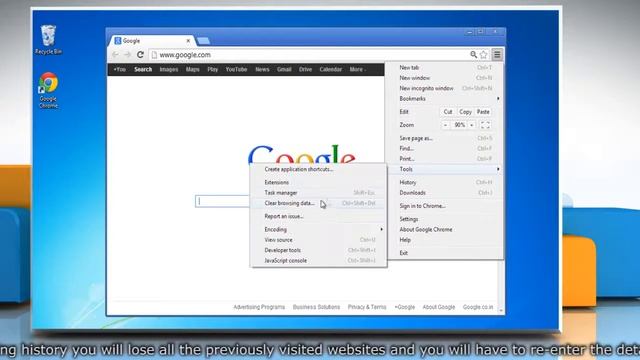Select the Google tab

(x=151, y=41)
